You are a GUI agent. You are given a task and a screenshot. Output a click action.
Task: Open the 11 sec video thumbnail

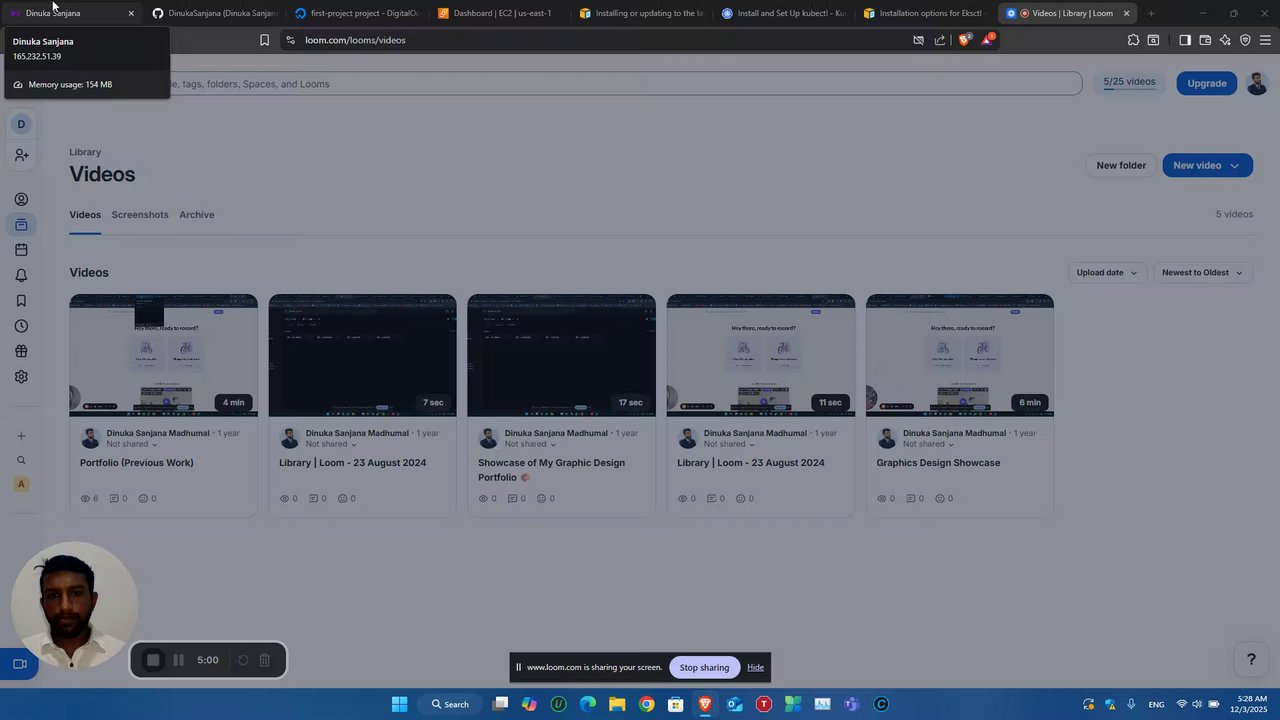761,355
